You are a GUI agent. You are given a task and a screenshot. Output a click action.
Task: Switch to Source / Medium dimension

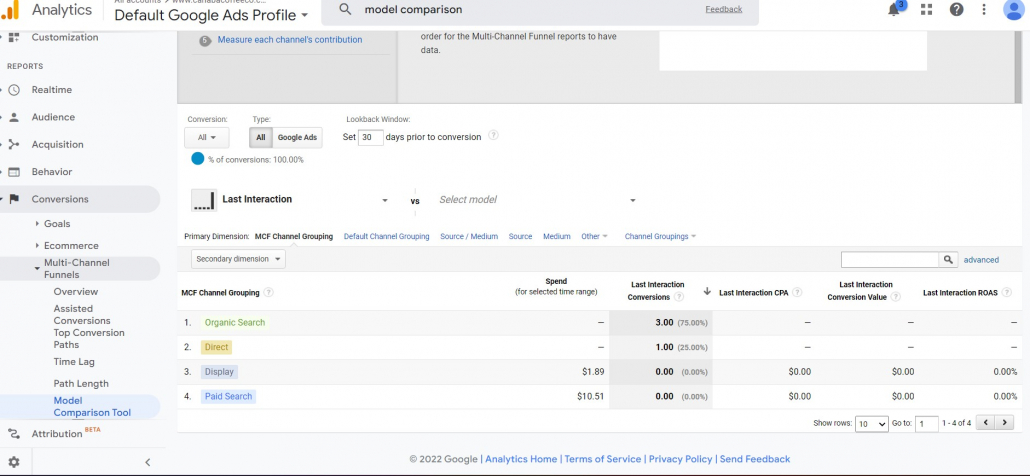point(469,236)
